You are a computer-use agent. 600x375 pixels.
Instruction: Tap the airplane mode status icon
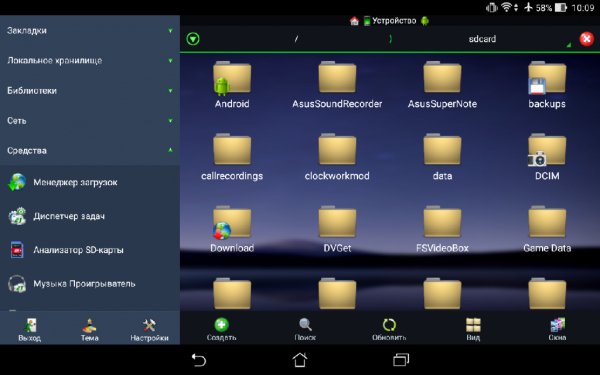coord(528,7)
